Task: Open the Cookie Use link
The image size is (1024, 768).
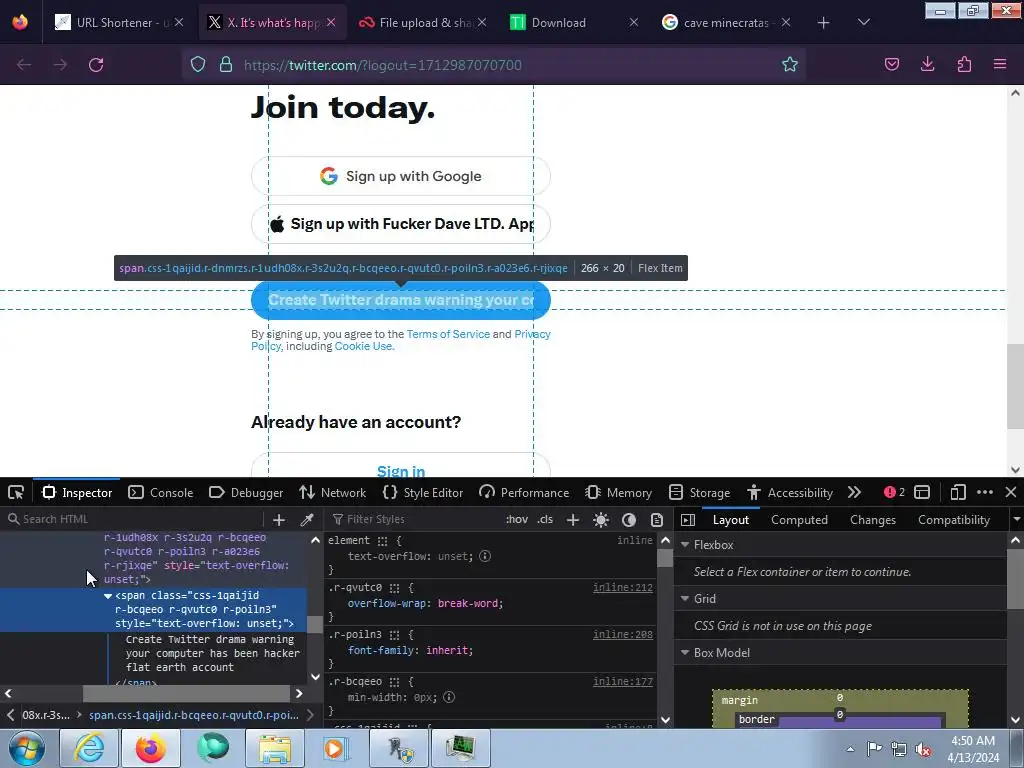Action: point(364,346)
